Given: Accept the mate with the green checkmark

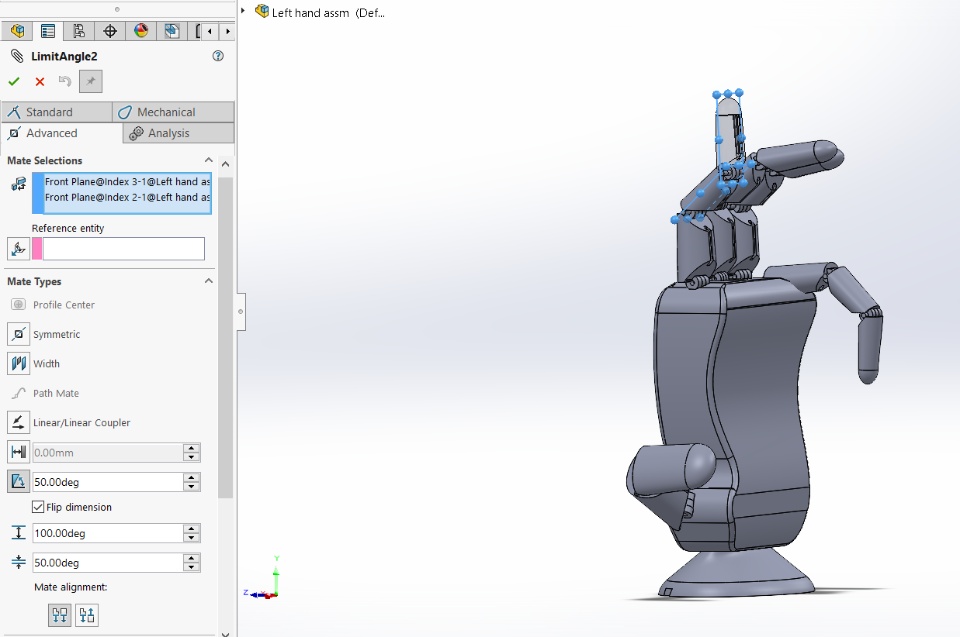Looking at the screenshot, I should [14, 81].
